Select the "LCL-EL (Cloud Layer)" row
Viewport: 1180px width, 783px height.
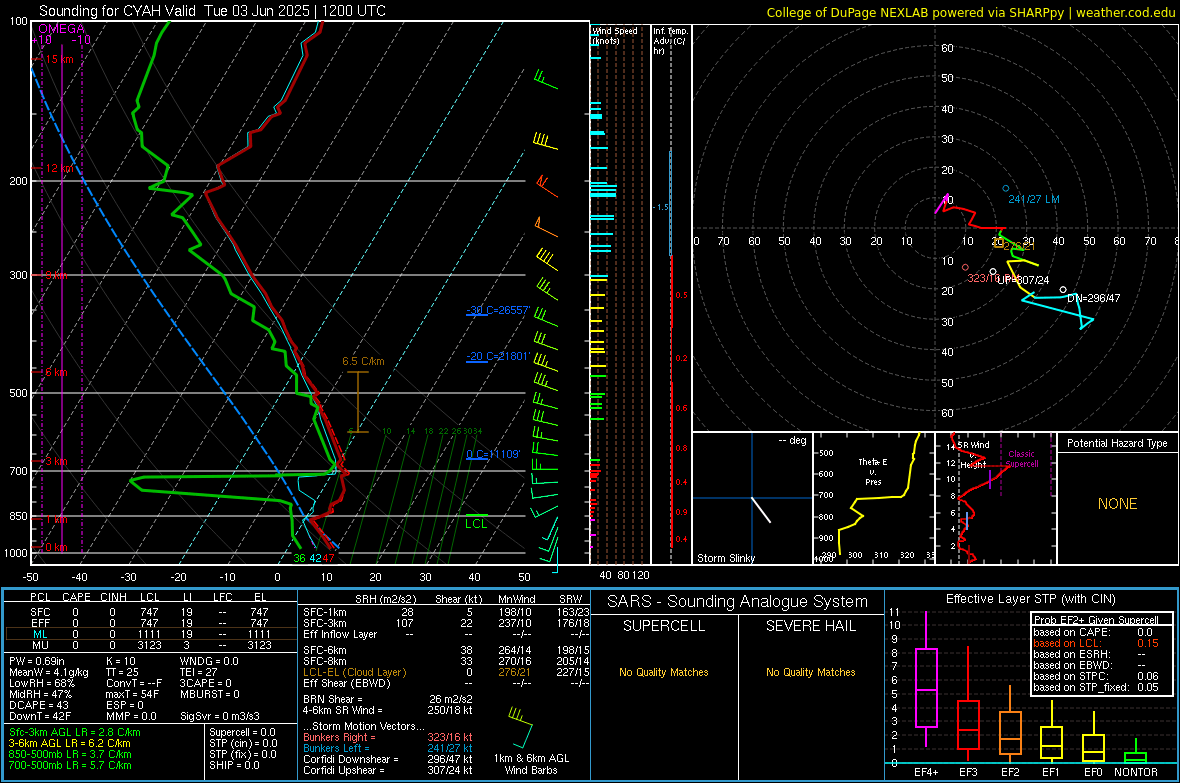[446, 672]
